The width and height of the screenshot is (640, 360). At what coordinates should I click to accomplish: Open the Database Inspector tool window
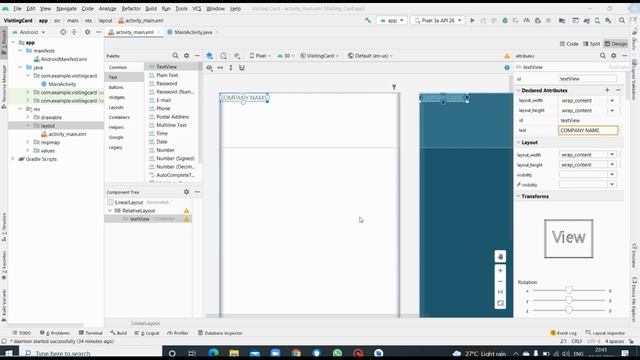220,333
